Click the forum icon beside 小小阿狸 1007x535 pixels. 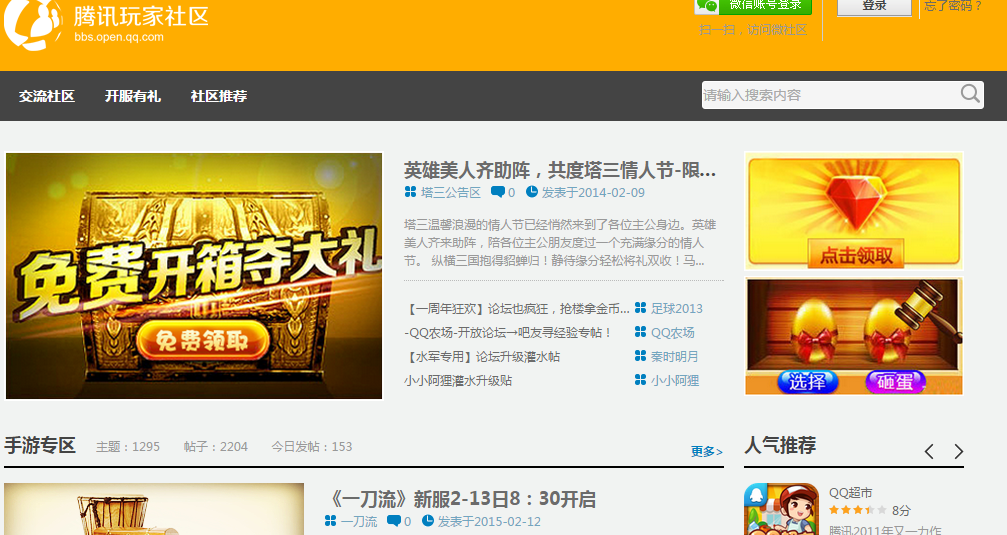[640, 380]
